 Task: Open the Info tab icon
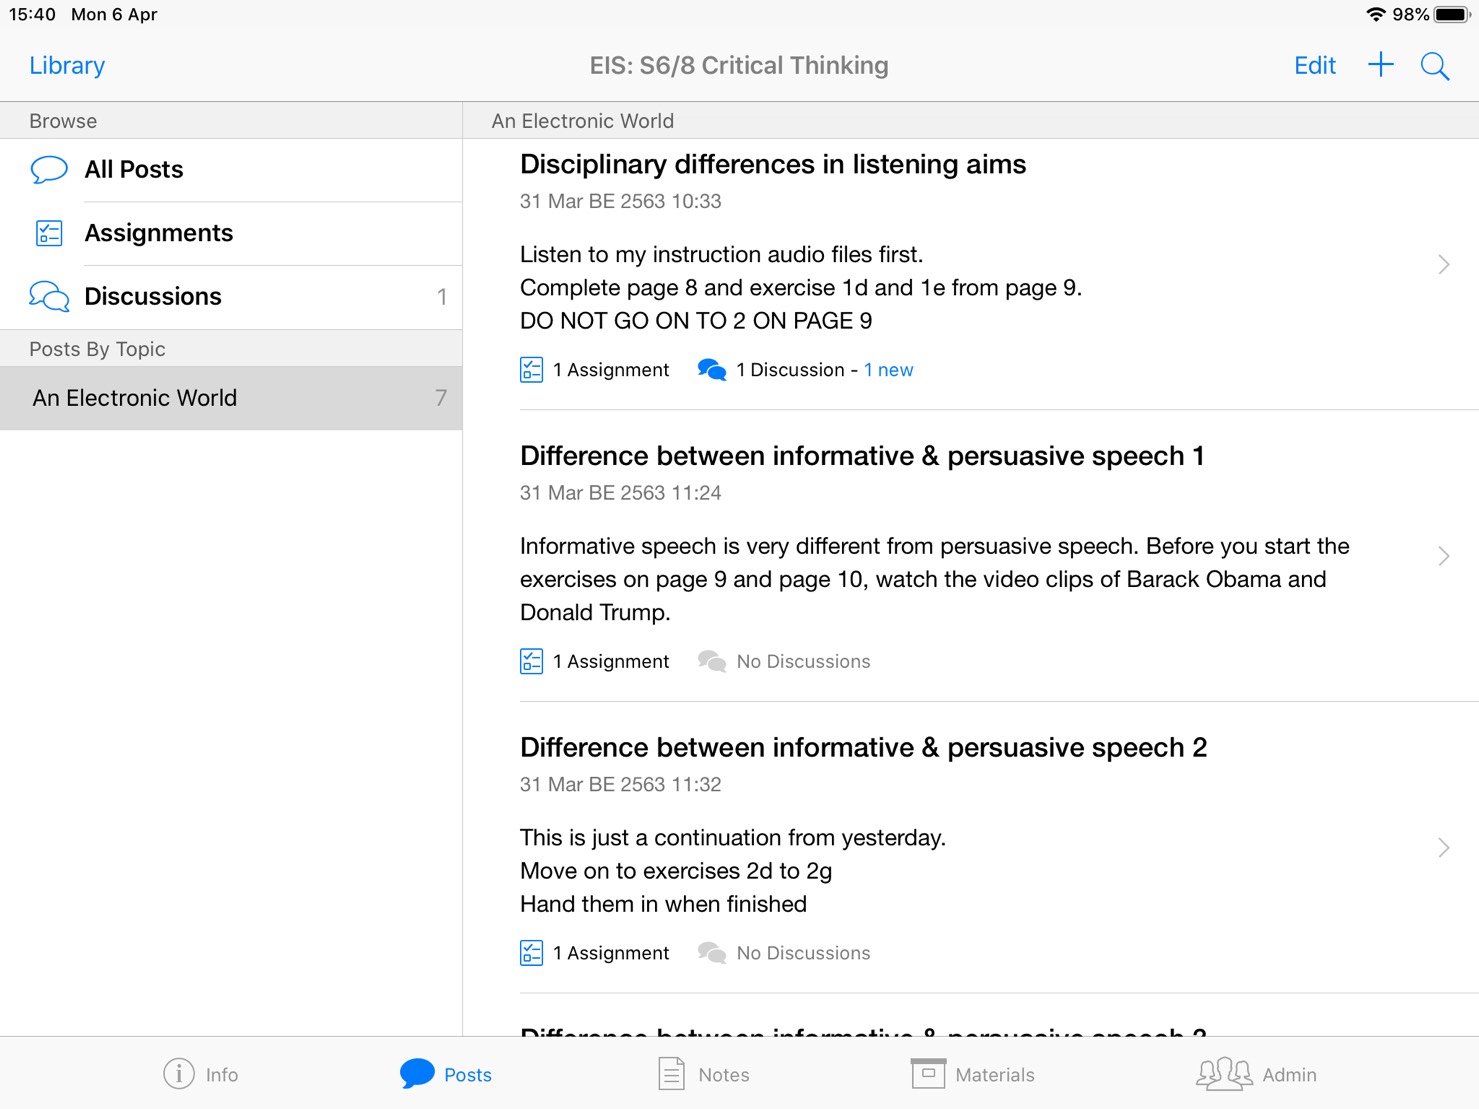(x=178, y=1074)
